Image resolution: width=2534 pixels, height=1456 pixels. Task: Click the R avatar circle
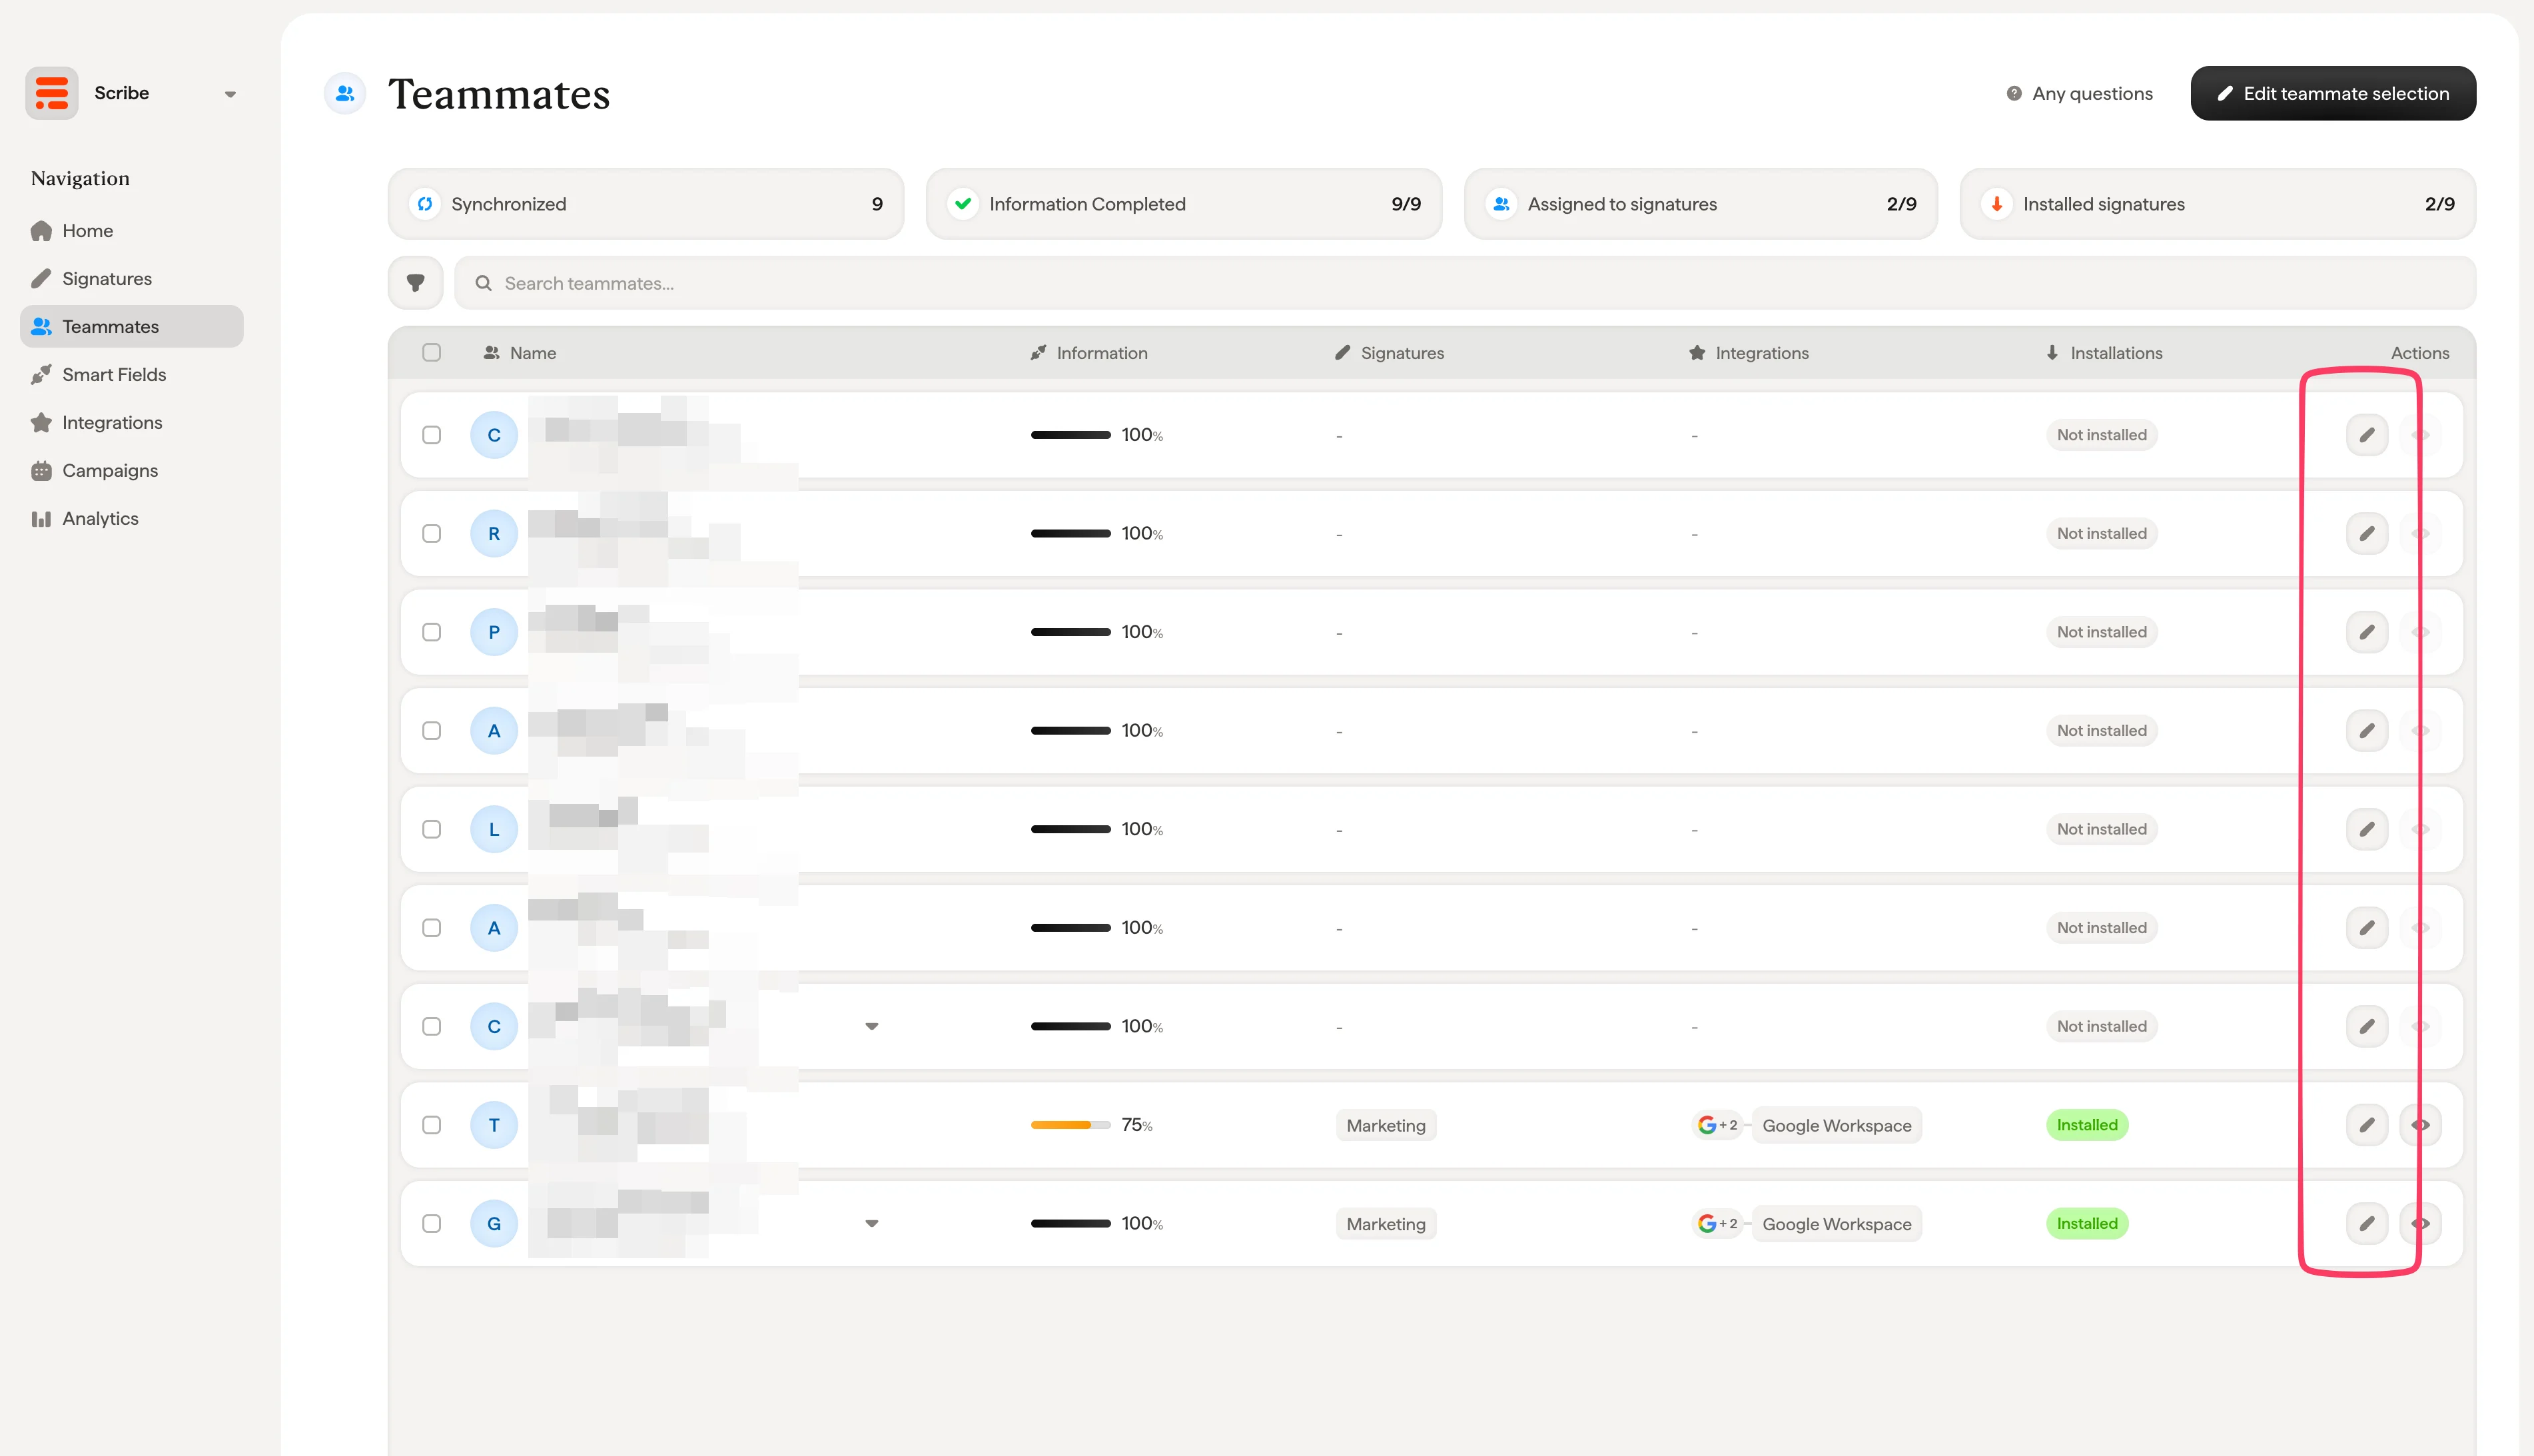(x=494, y=534)
